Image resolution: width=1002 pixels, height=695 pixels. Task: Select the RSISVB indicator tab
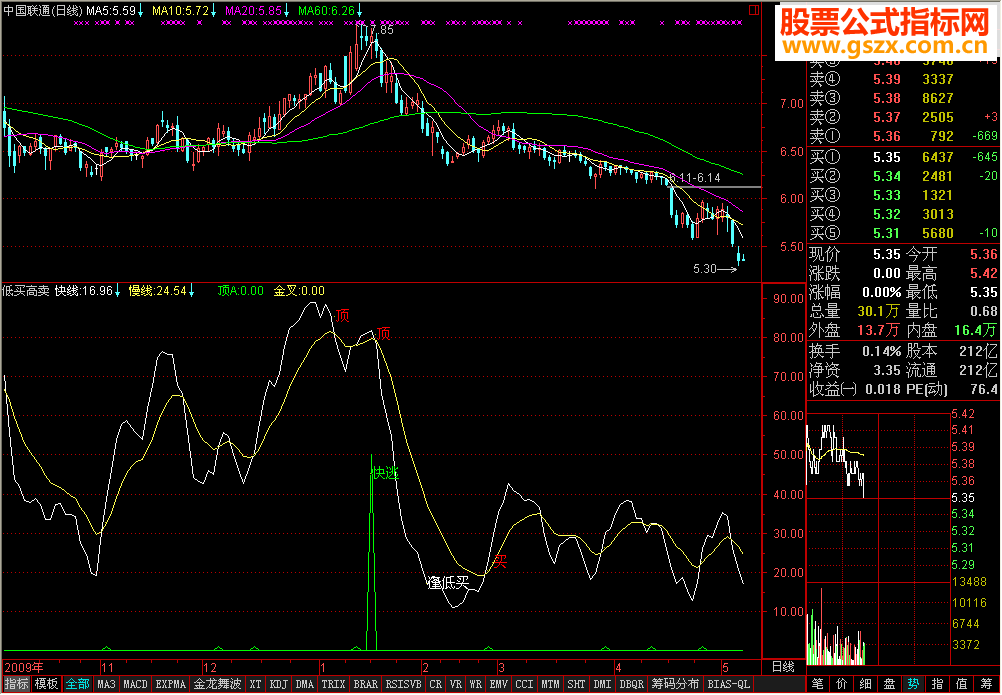[404, 684]
